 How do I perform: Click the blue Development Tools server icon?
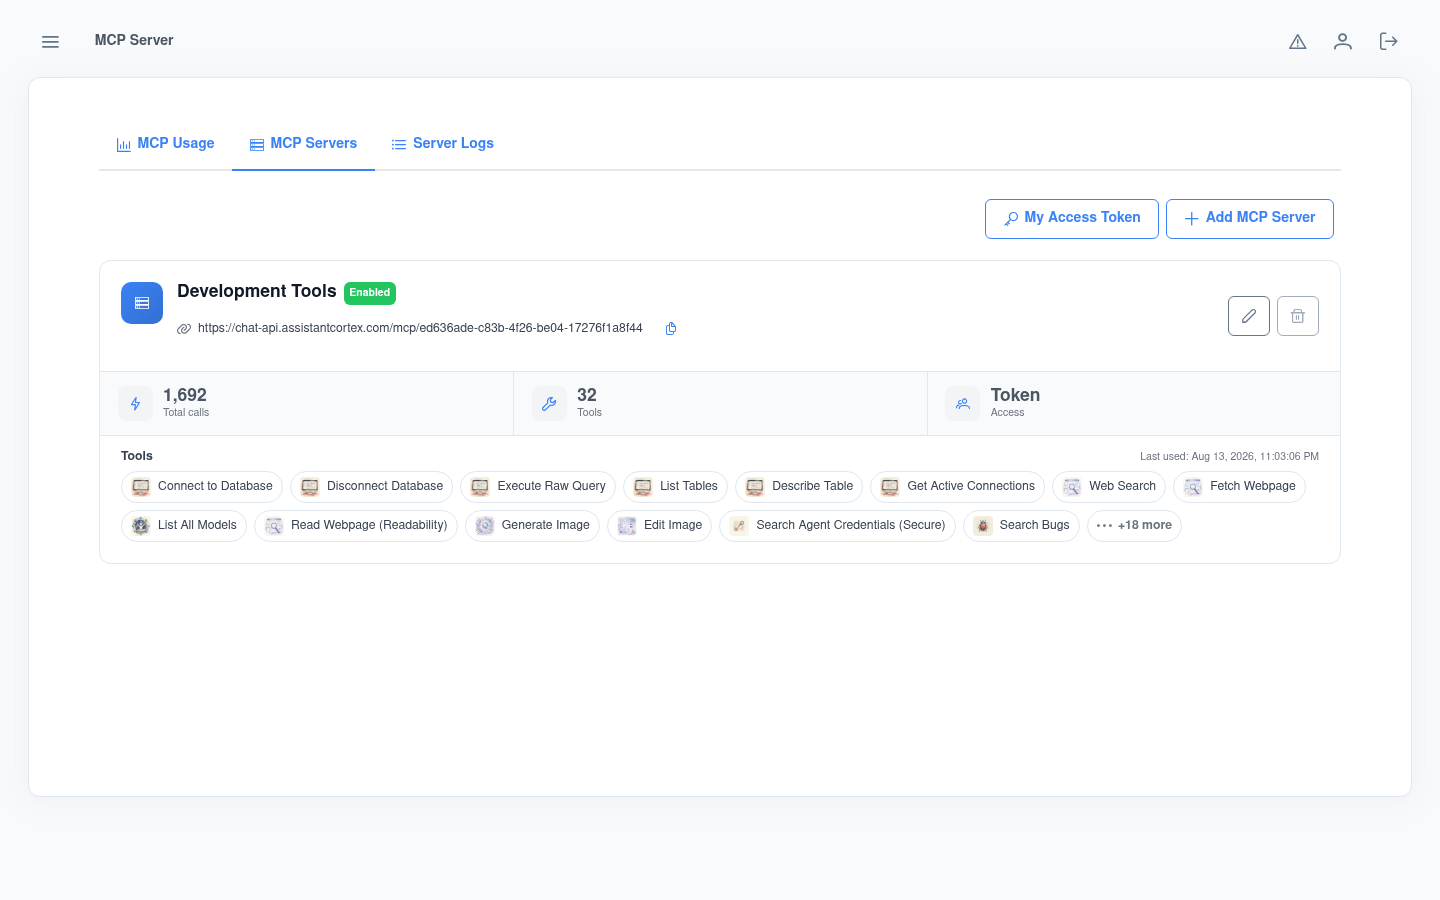pos(142,303)
